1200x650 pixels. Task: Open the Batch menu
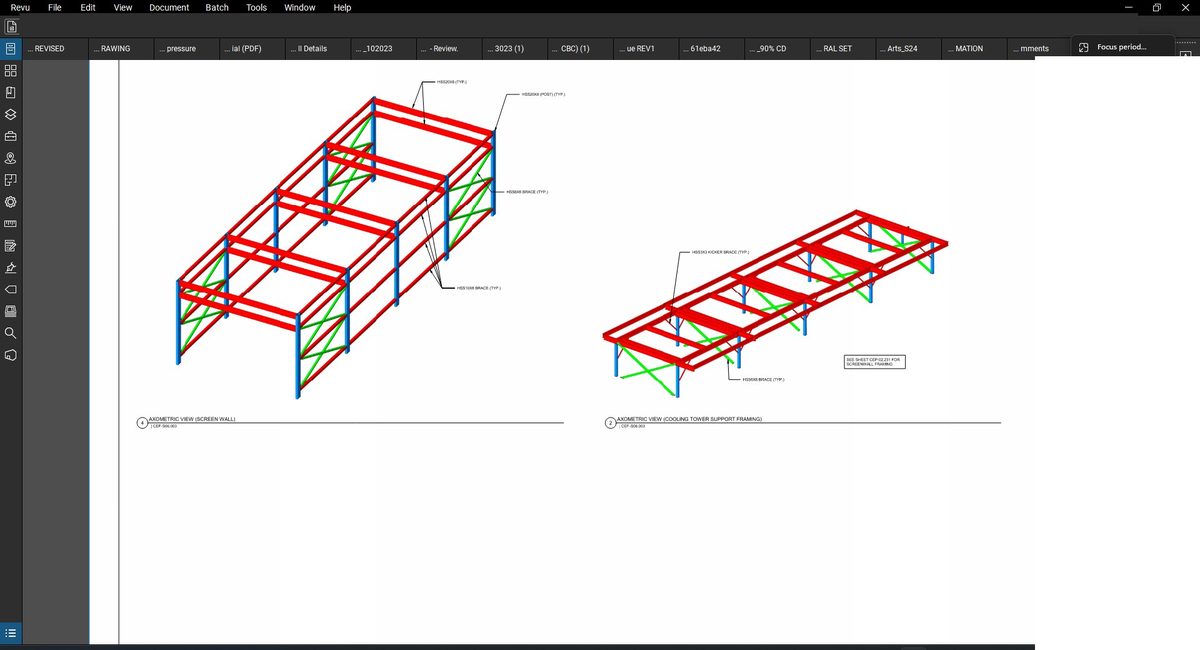point(216,7)
